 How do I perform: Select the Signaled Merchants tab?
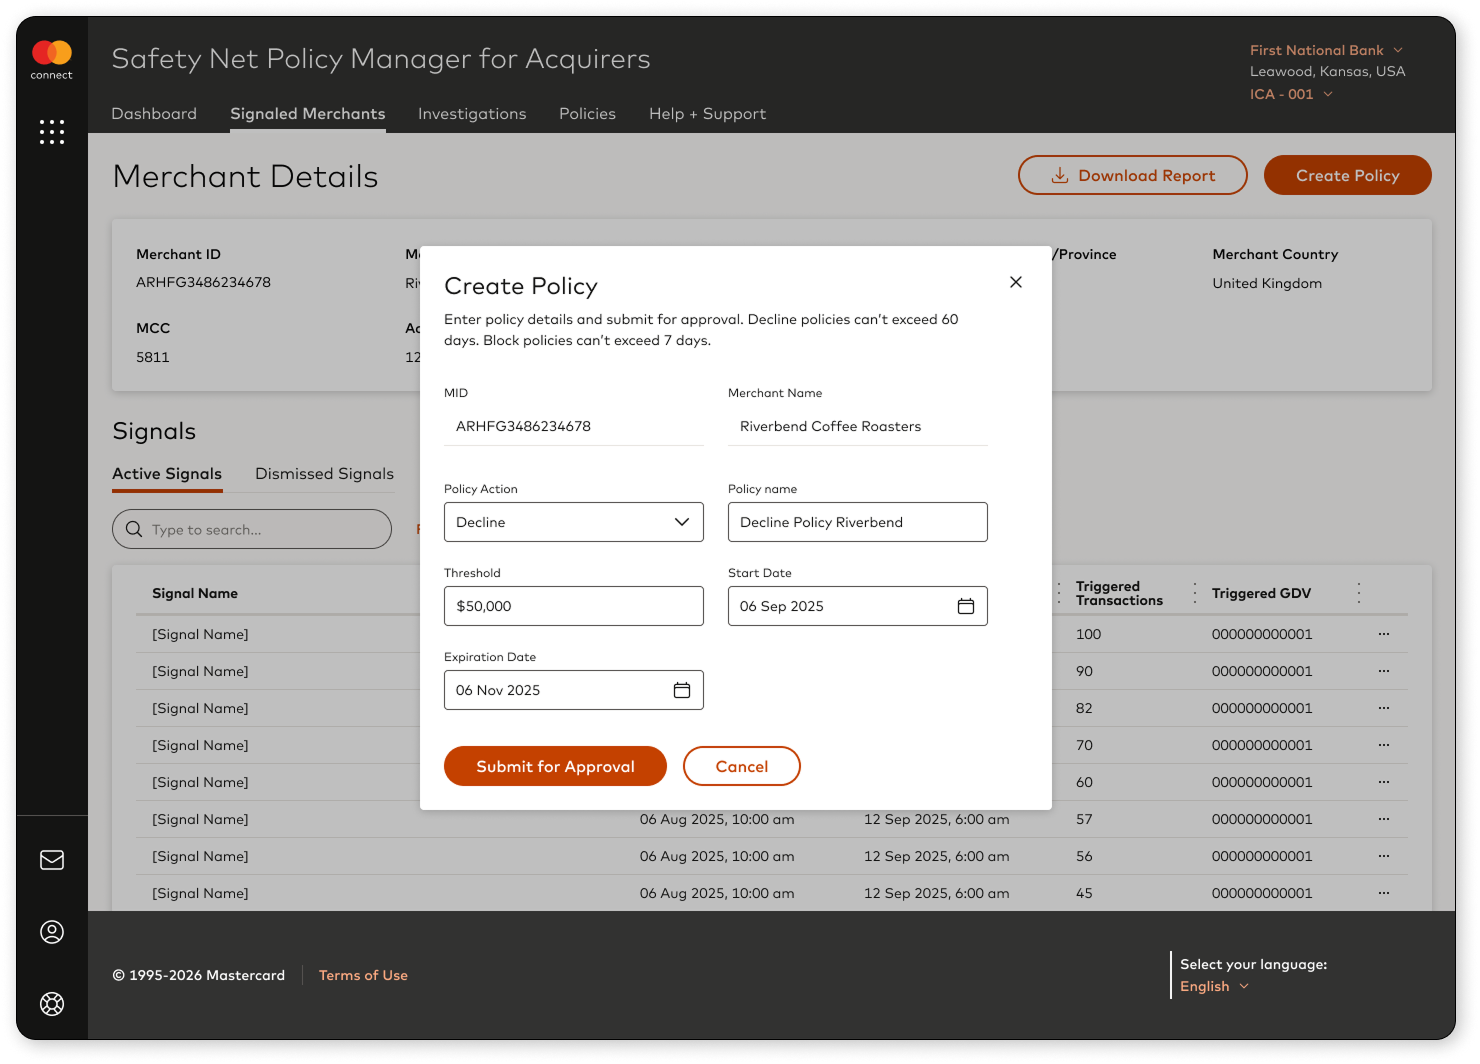pyautogui.click(x=308, y=114)
